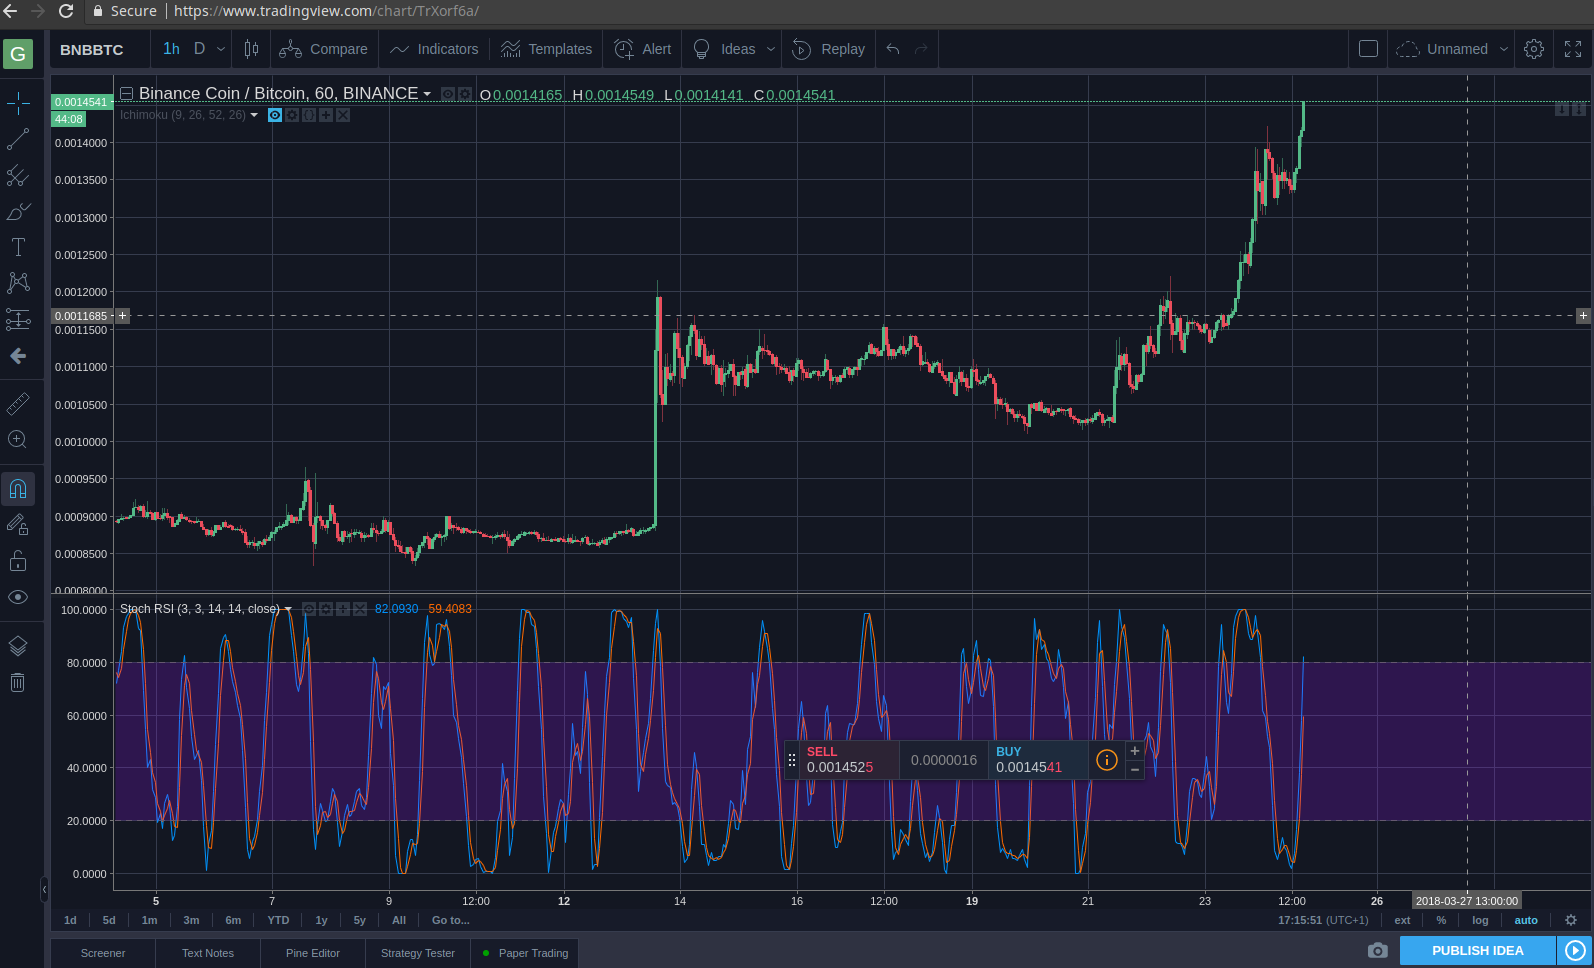Expand the interval dropdown arrow
Image resolution: width=1594 pixels, height=968 pixels.
point(221,49)
